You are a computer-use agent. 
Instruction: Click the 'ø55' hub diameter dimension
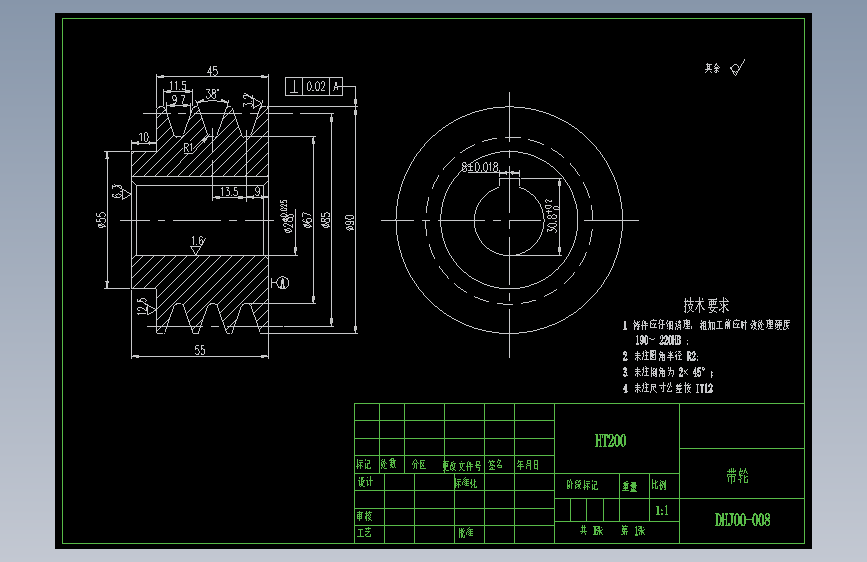pos(101,220)
